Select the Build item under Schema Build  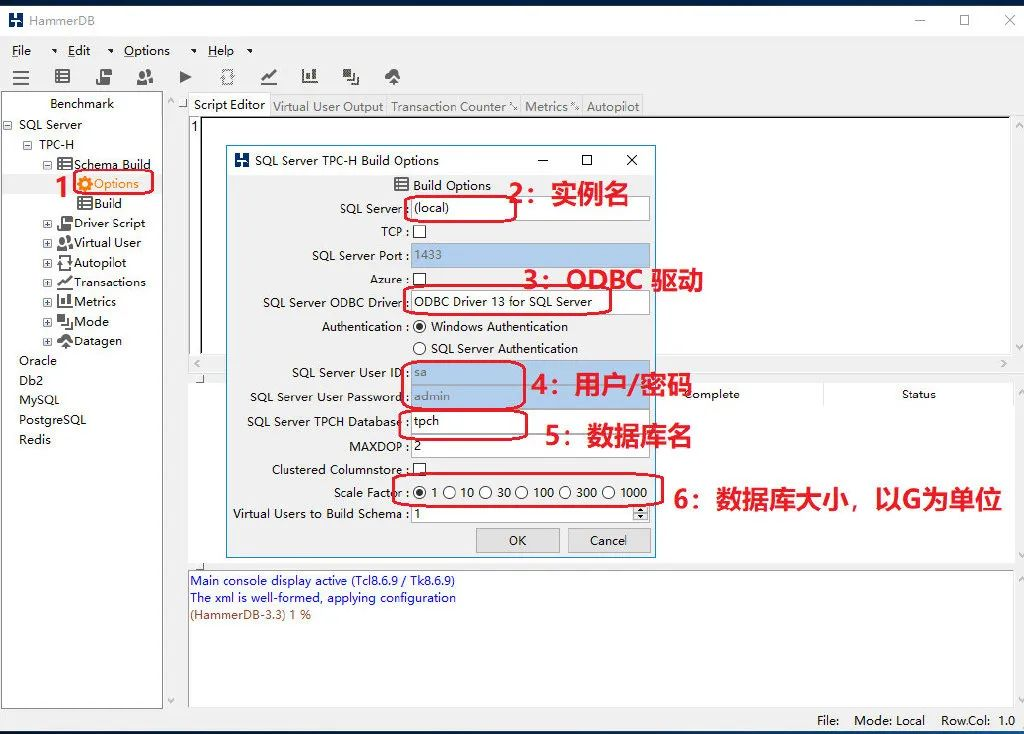coord(100,203)
